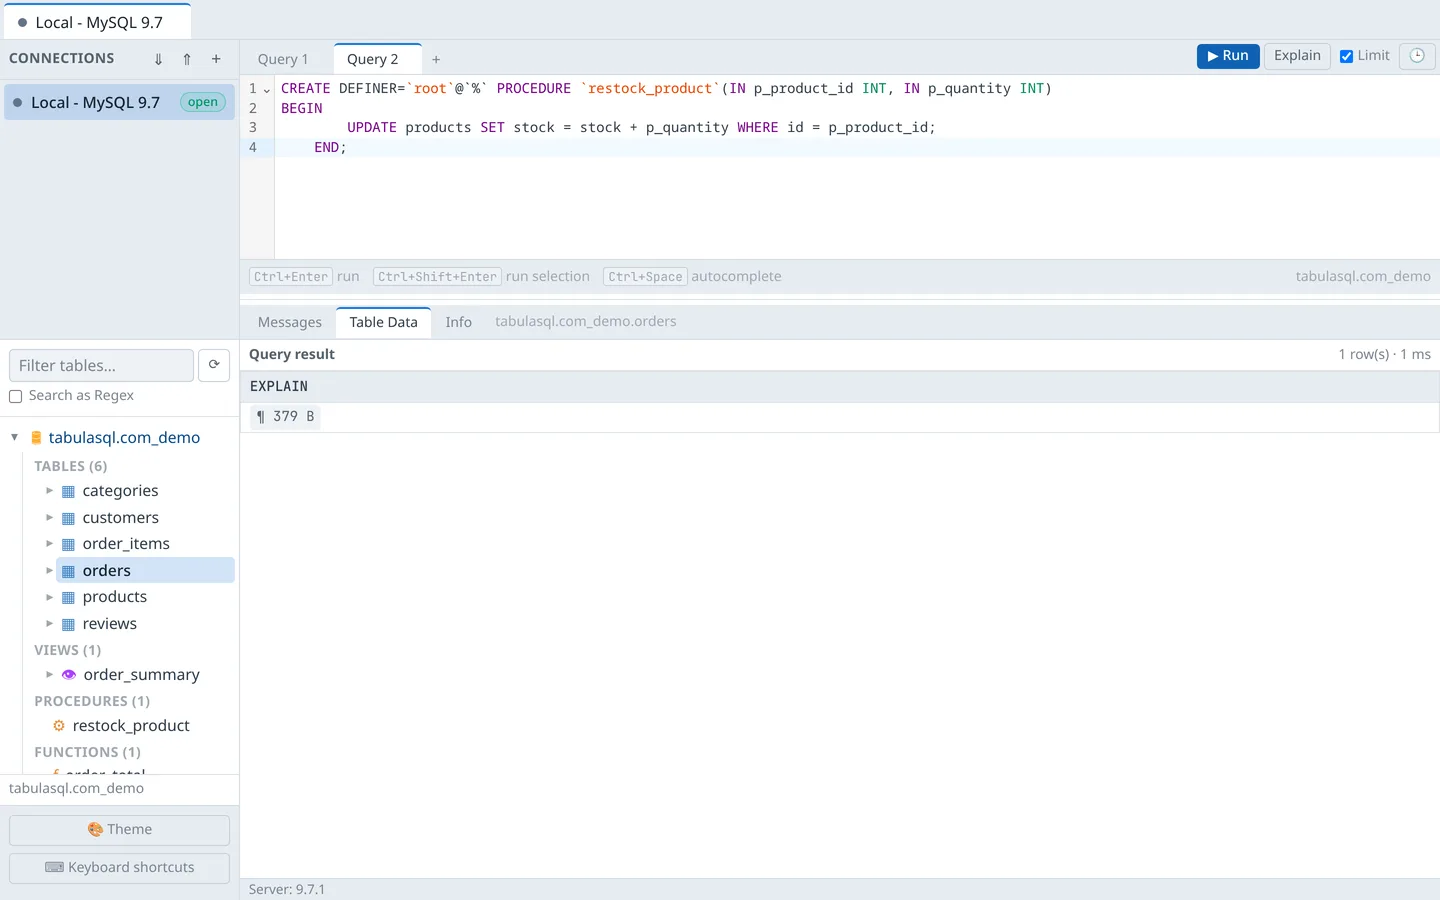Click the 379 B result cell
The width and height of the screenshot is (1440, 900).
point(285,417)
